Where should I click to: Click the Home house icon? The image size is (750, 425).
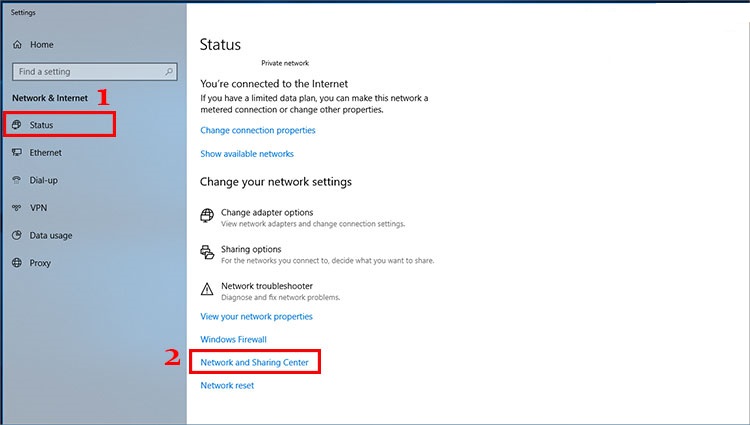point(17,44)
